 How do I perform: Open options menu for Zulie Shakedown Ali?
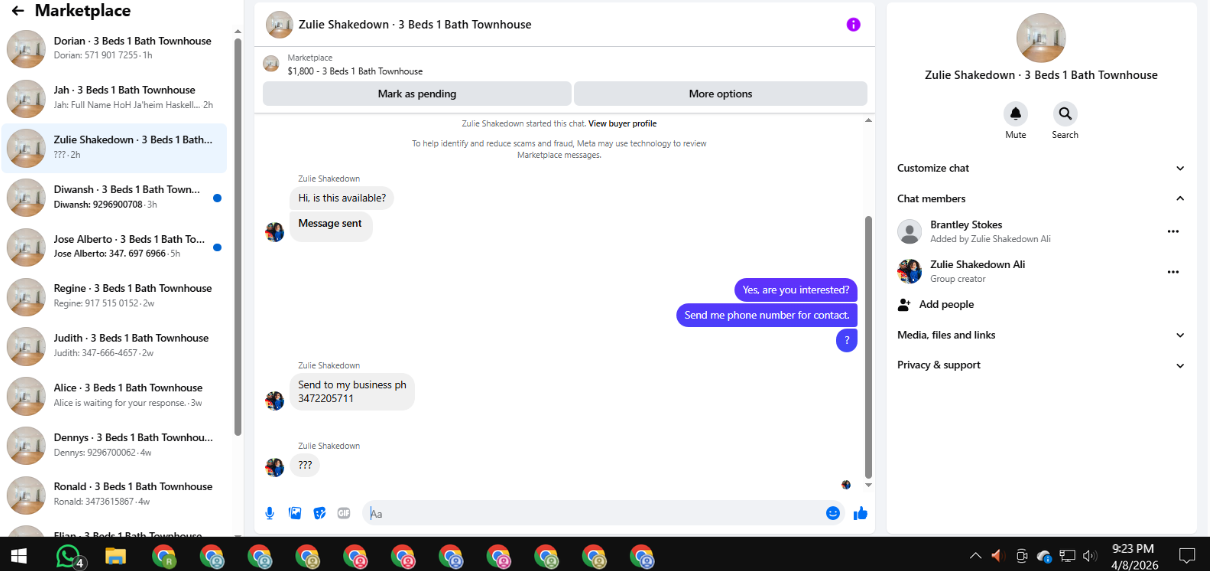click(x=1173, y=272)
